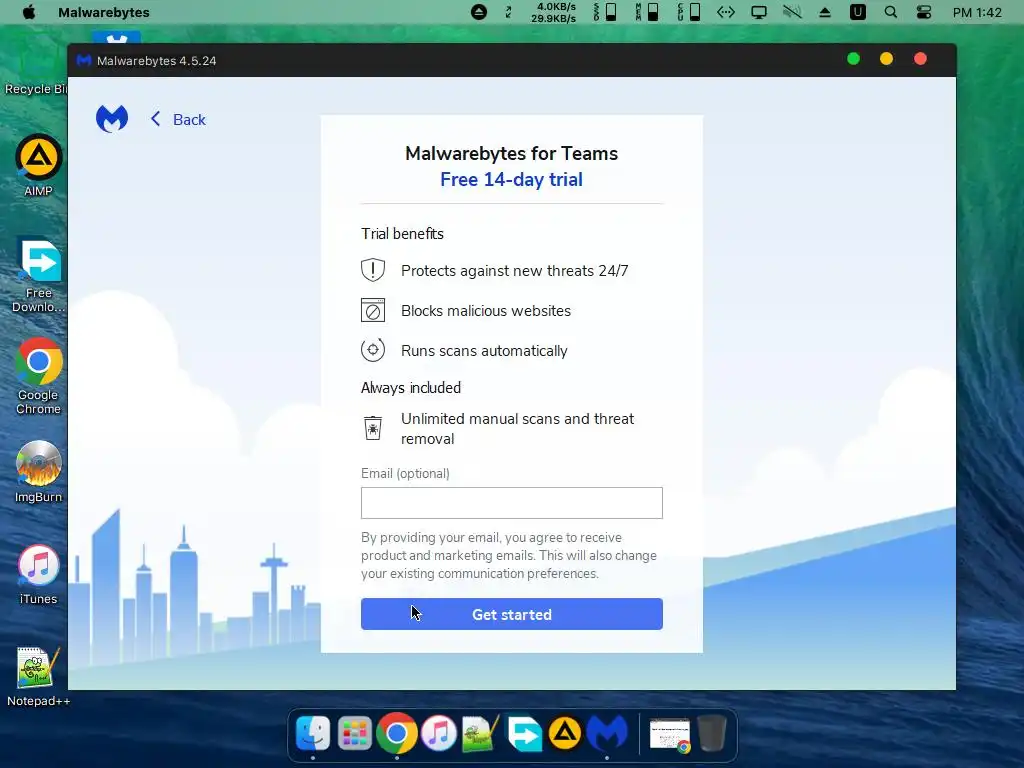Viewport: 1024px width, 768px height.
Task: Open AIMP desktop shortcut
Action: tap(39, 166)
